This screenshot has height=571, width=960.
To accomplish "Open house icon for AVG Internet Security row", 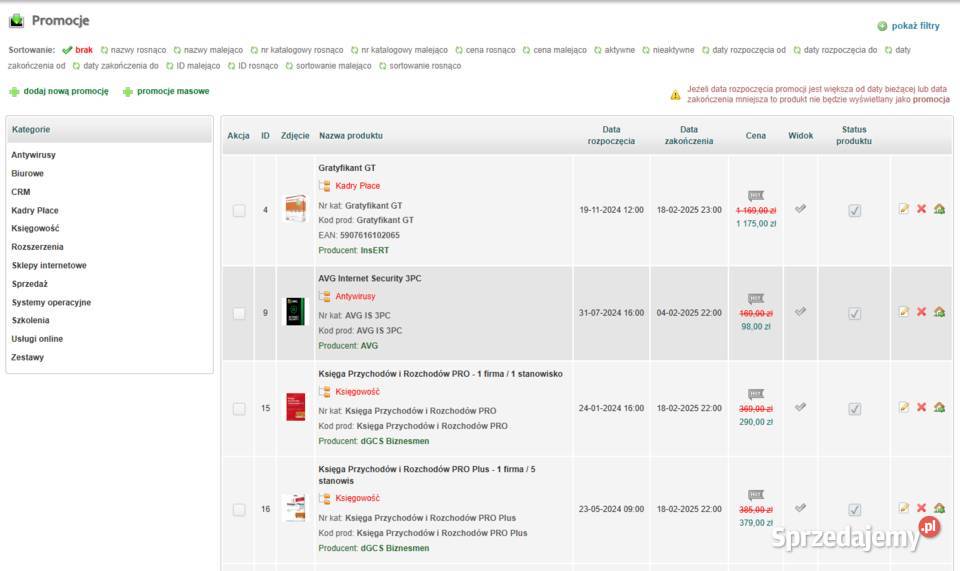I will pyautogui.click(x=939, y=312).
